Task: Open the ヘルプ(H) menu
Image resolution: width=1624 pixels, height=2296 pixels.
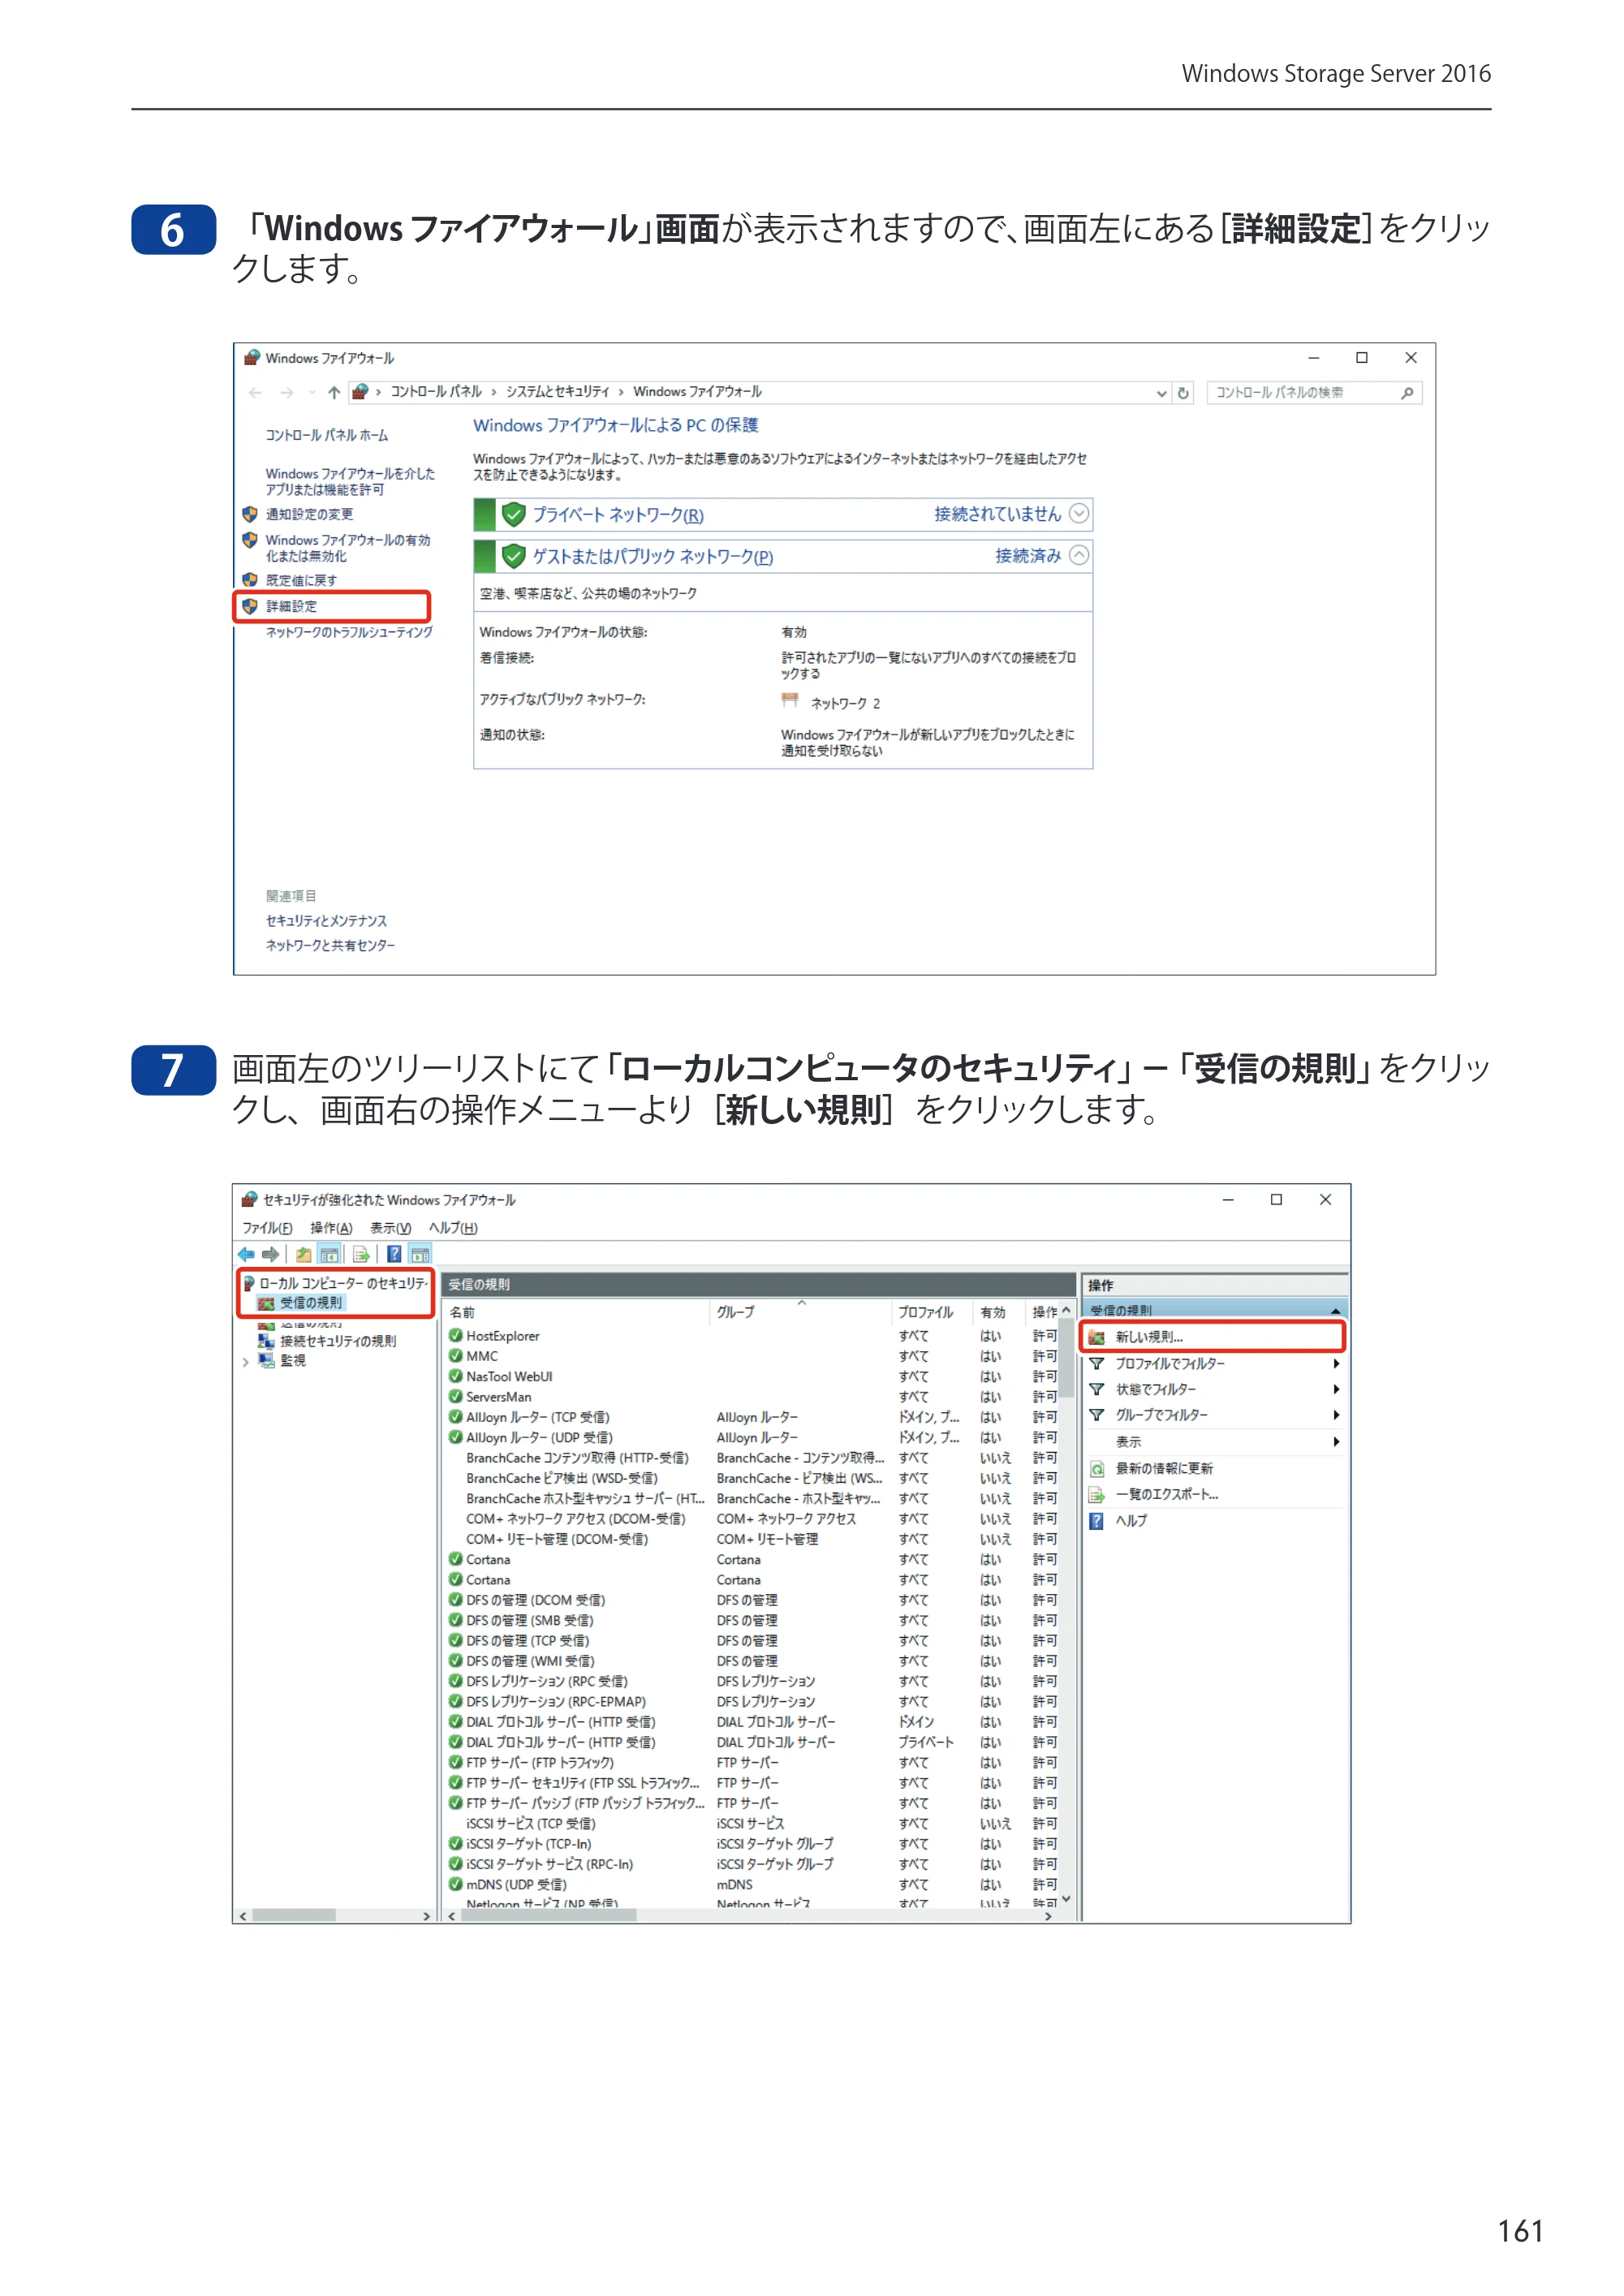Action: pyautogui.click(x=453, y=1228)
